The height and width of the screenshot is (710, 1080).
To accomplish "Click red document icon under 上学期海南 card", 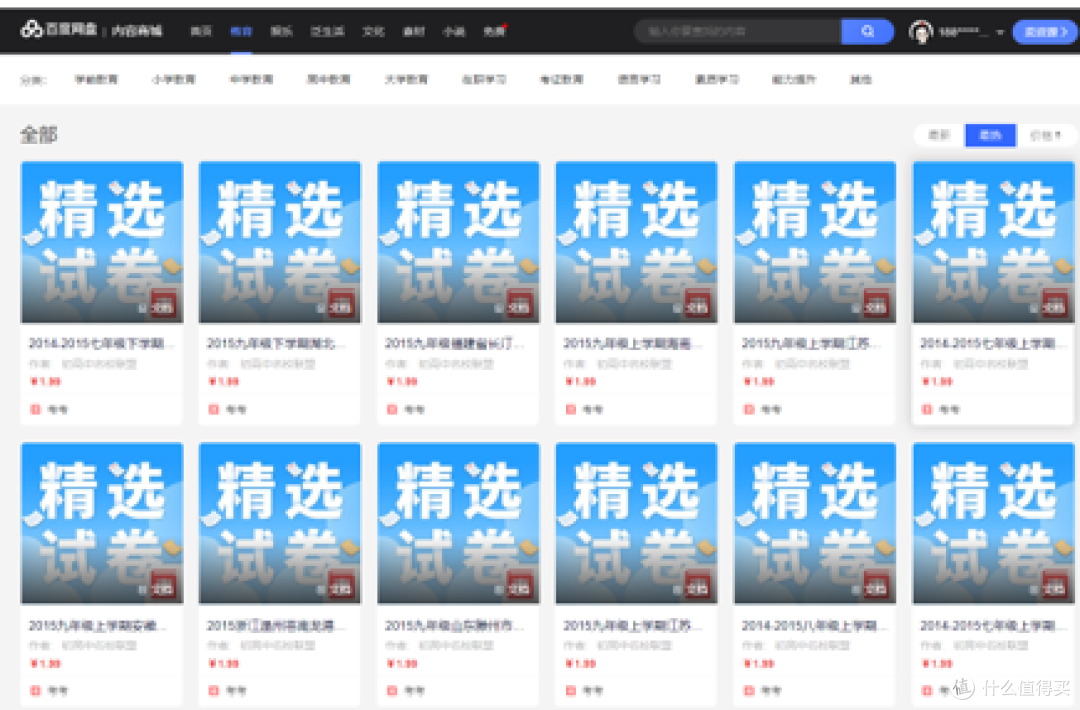I will tap(570, 409).
